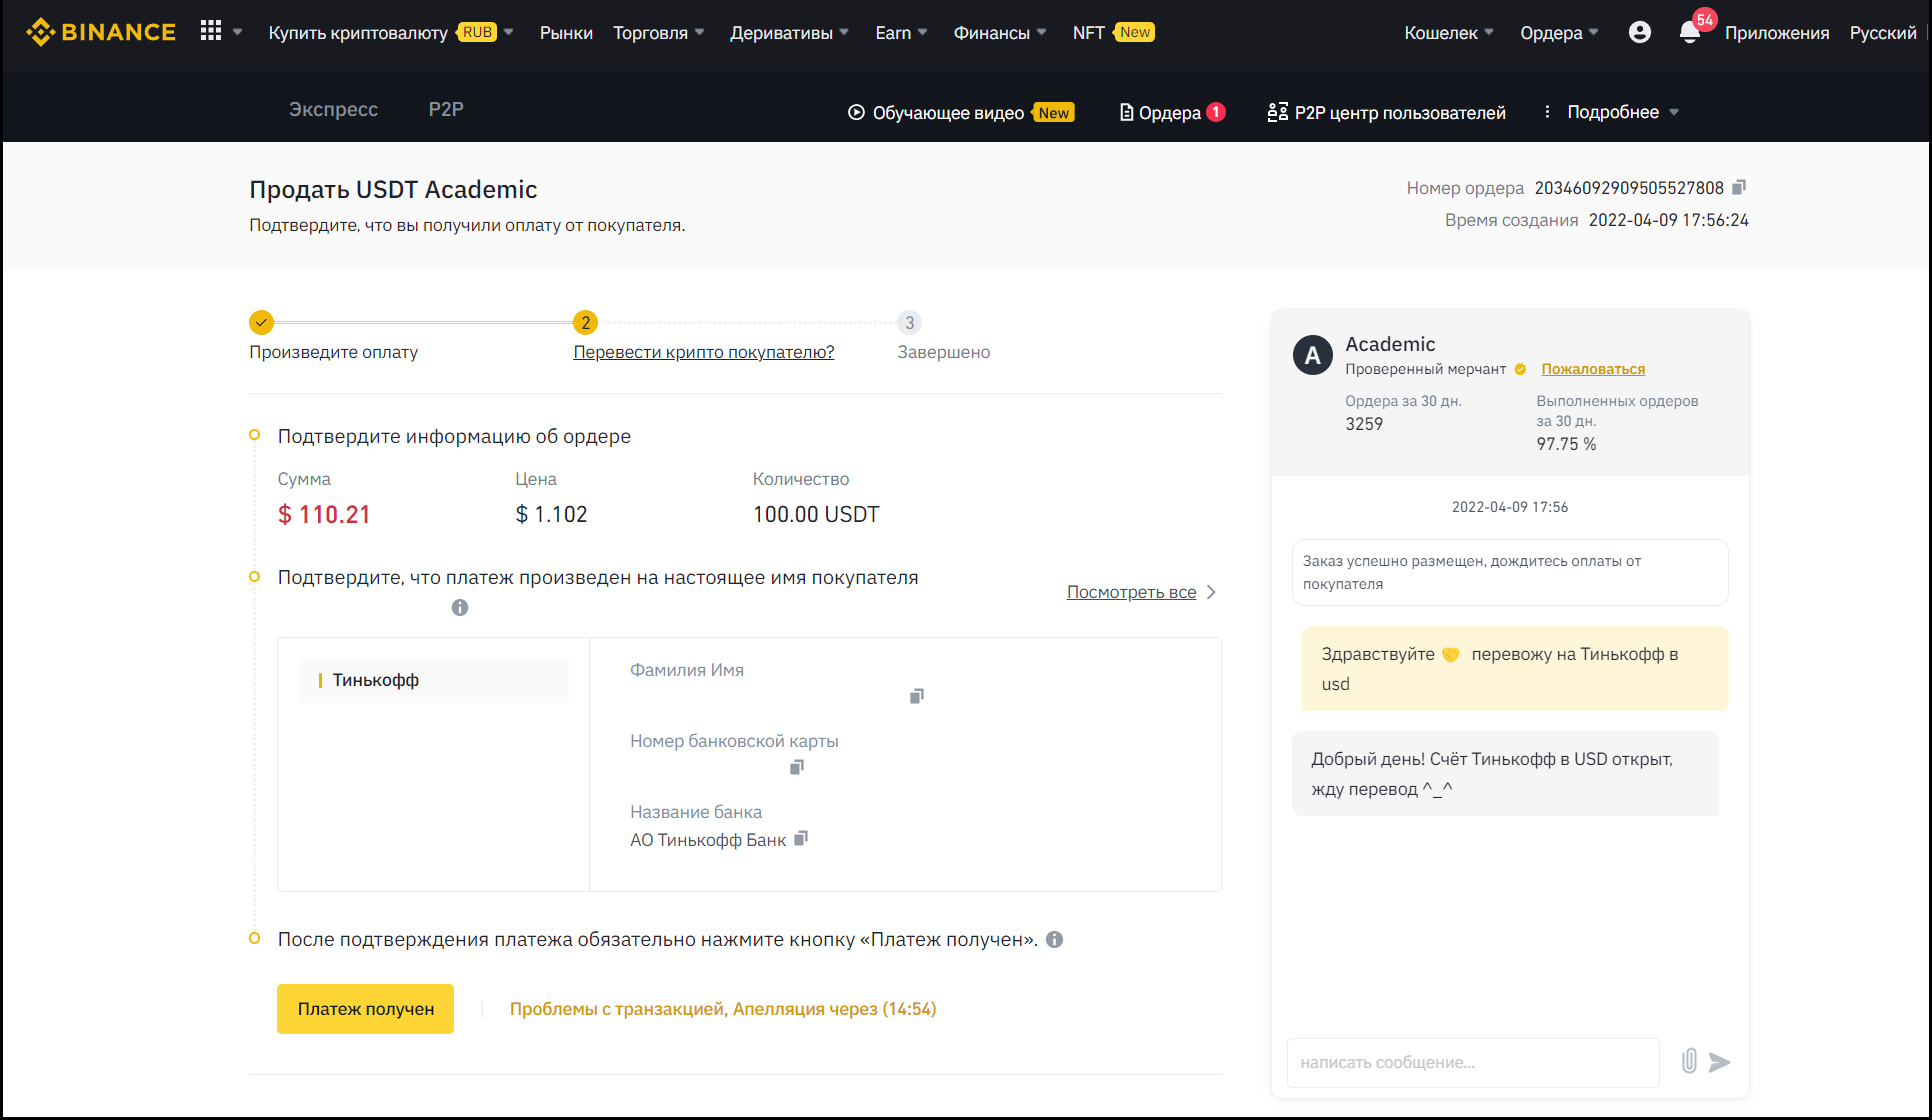Click the chat message input field
This screenshot has height=1120, width=1932.
1473,1062
